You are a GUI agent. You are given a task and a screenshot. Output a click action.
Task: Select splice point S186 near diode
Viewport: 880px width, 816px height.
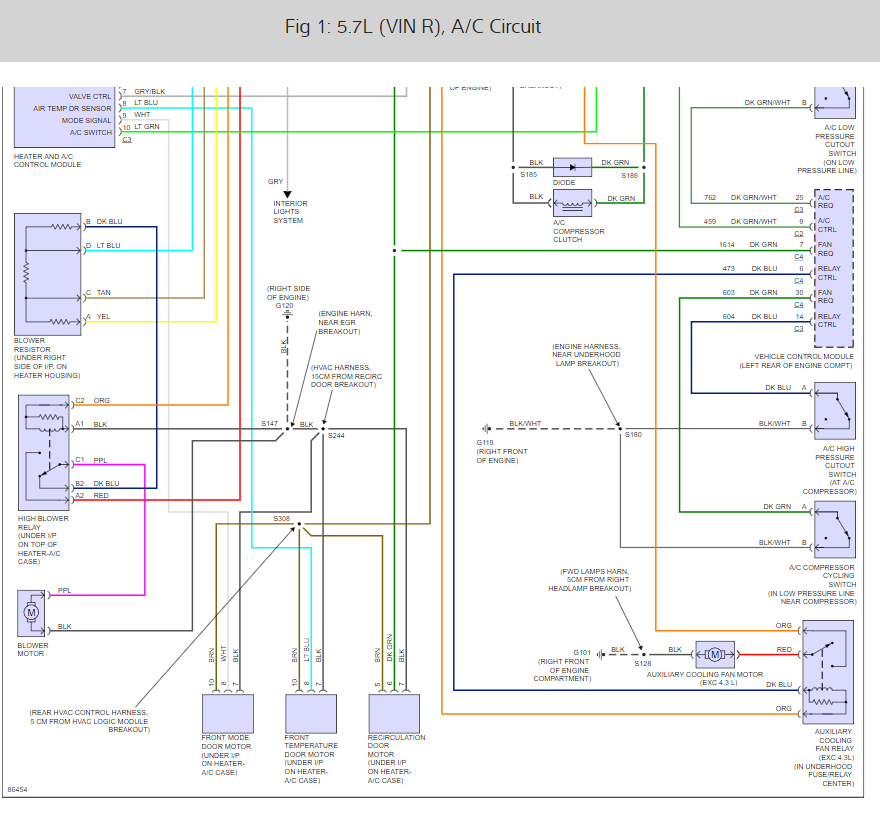pyautogui.click(x=644, y=167)
